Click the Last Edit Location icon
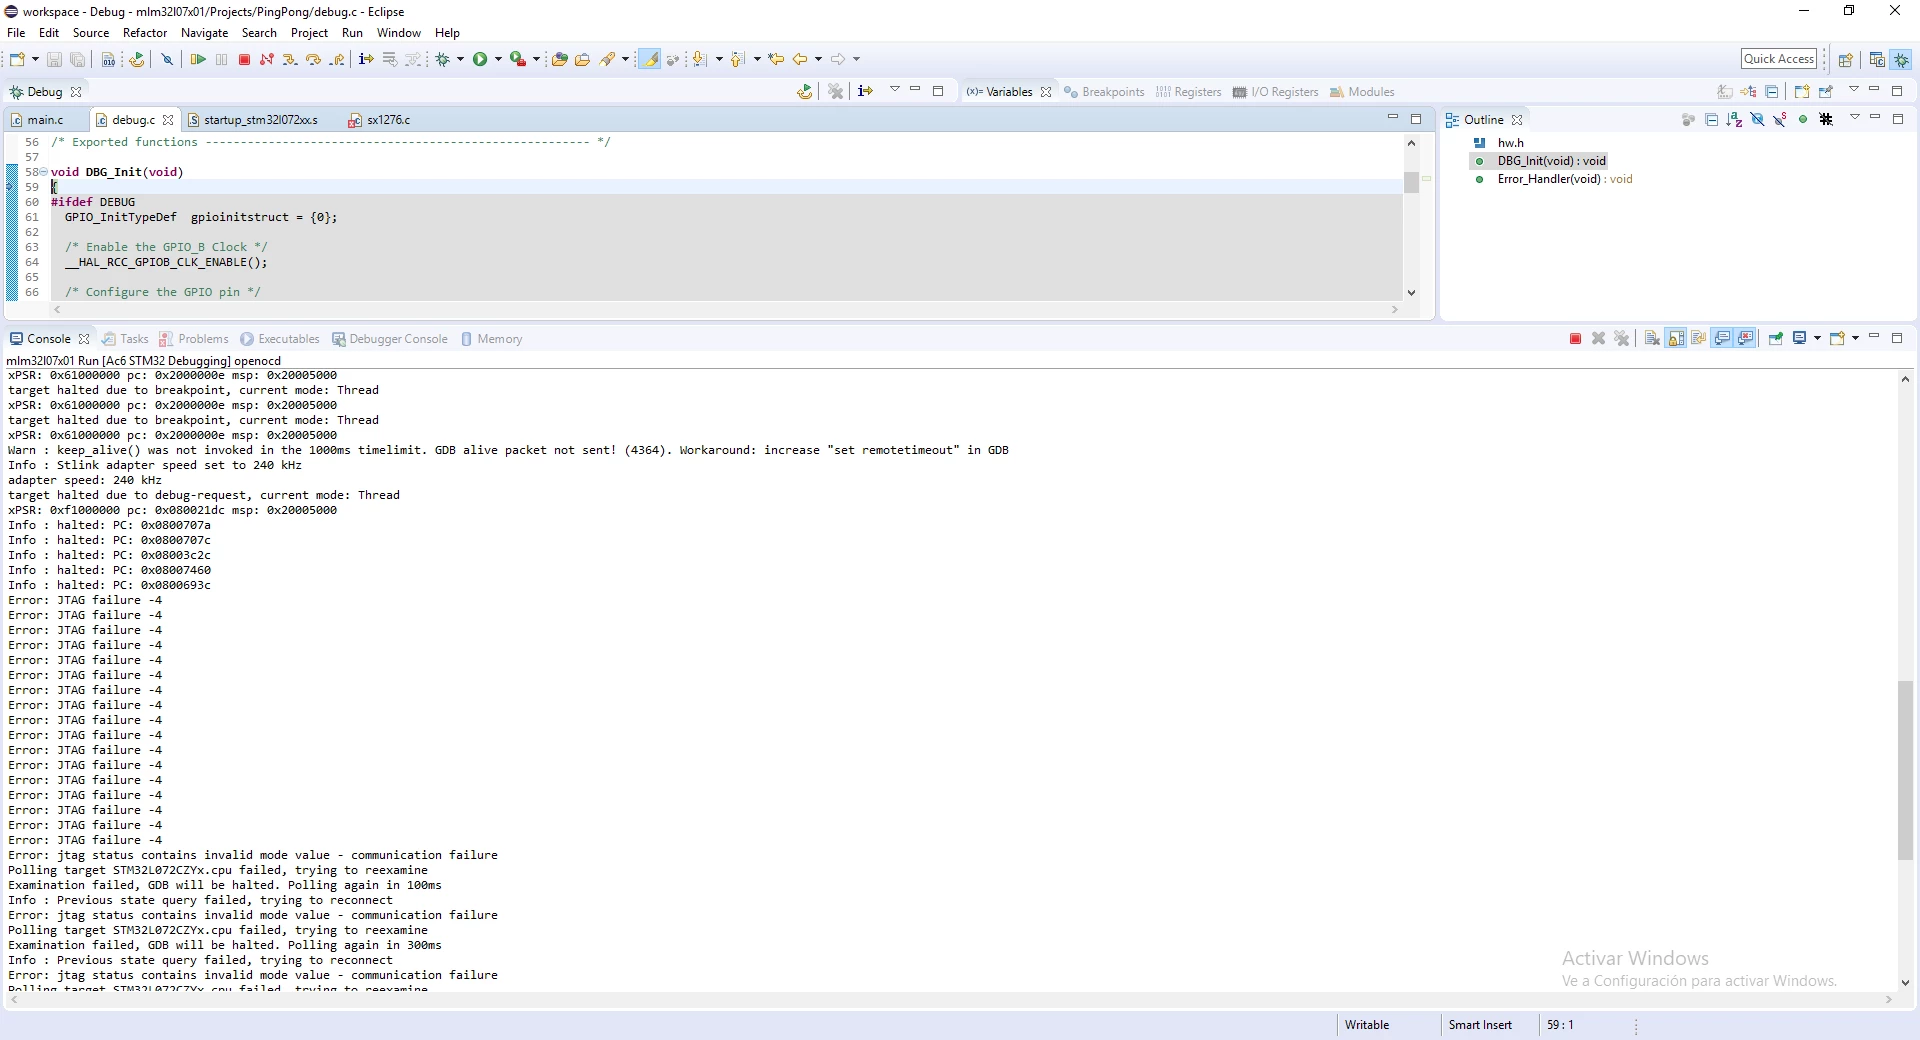 776,60
